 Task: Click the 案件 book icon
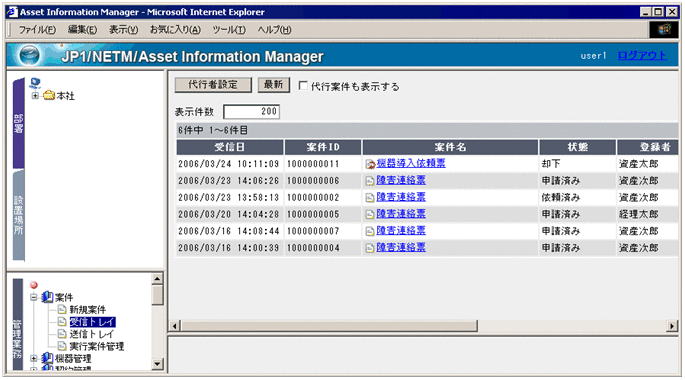(47, 297)
